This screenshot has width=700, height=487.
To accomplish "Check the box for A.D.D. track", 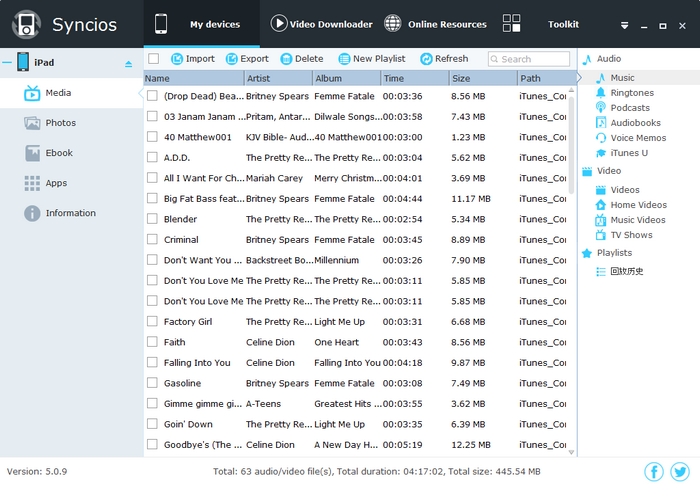I will coord(152,157).
